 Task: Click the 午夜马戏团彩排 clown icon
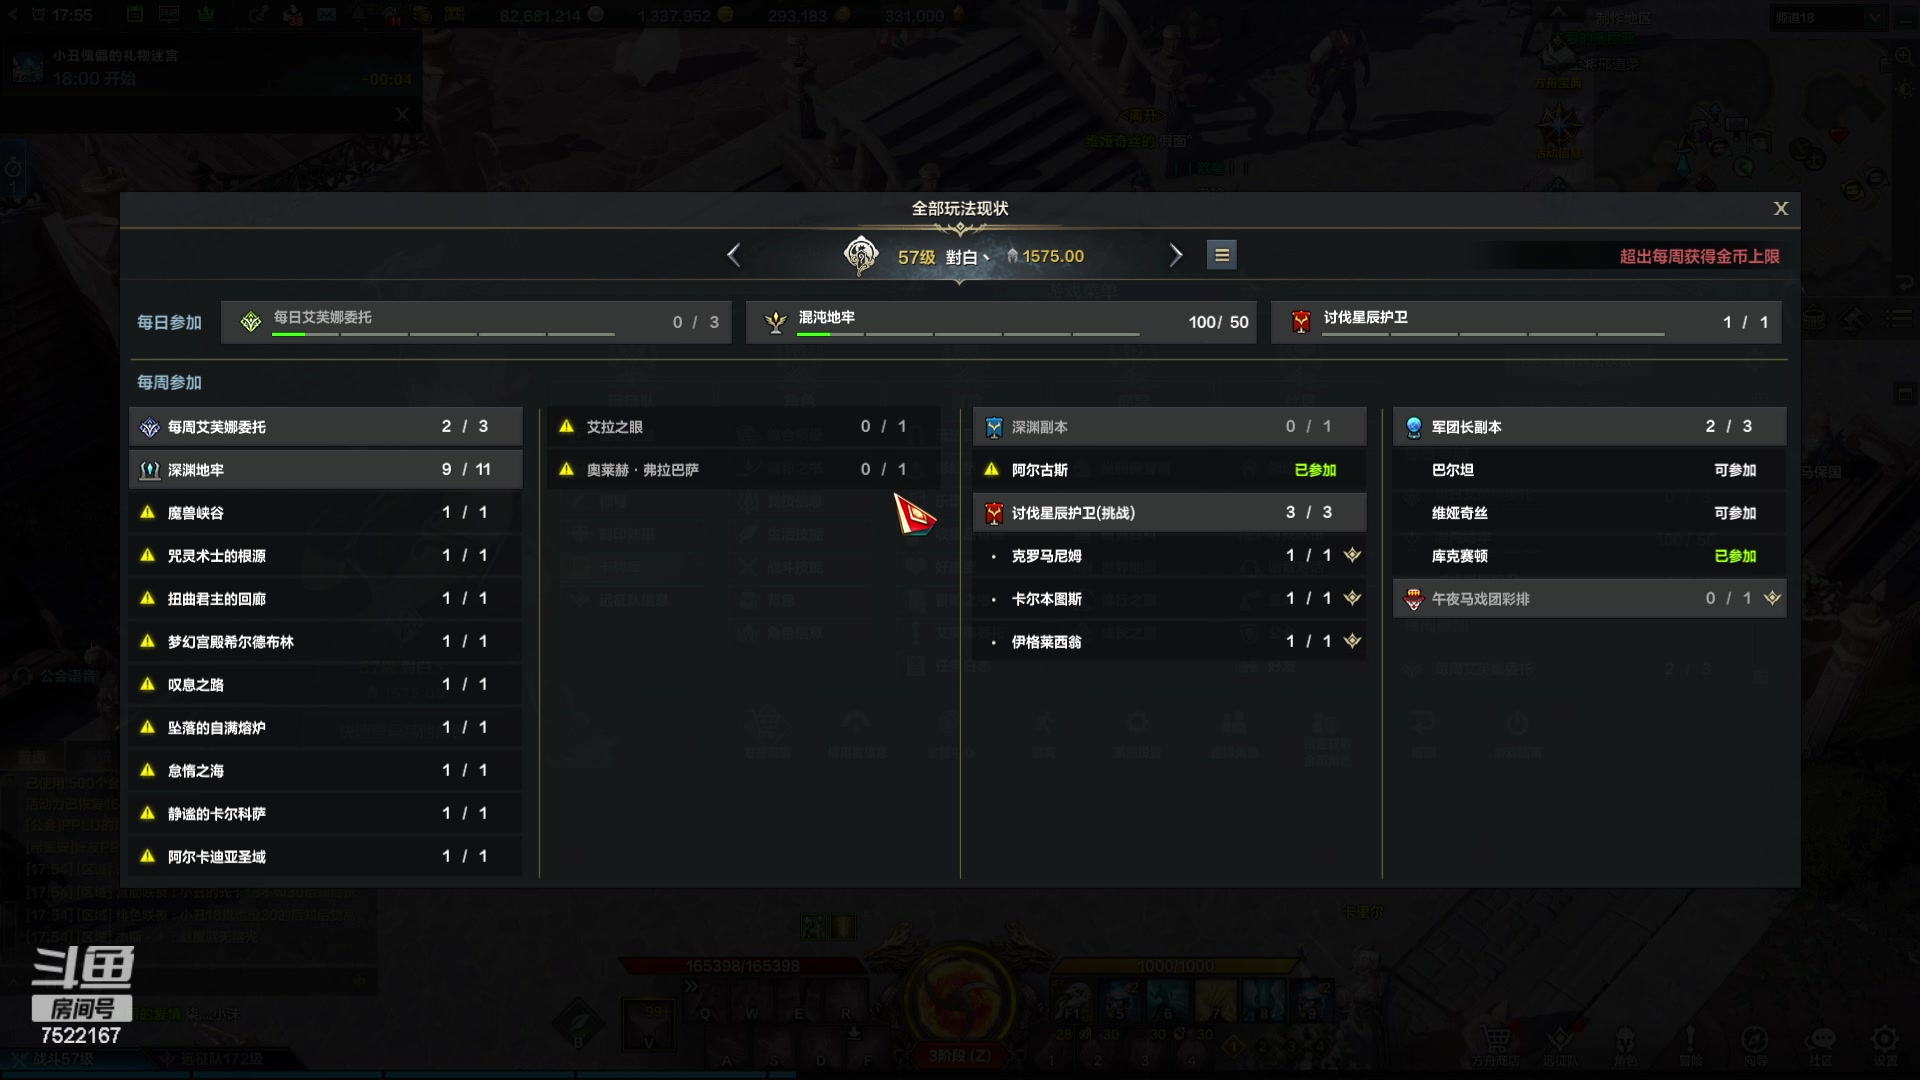(1414, 599)
